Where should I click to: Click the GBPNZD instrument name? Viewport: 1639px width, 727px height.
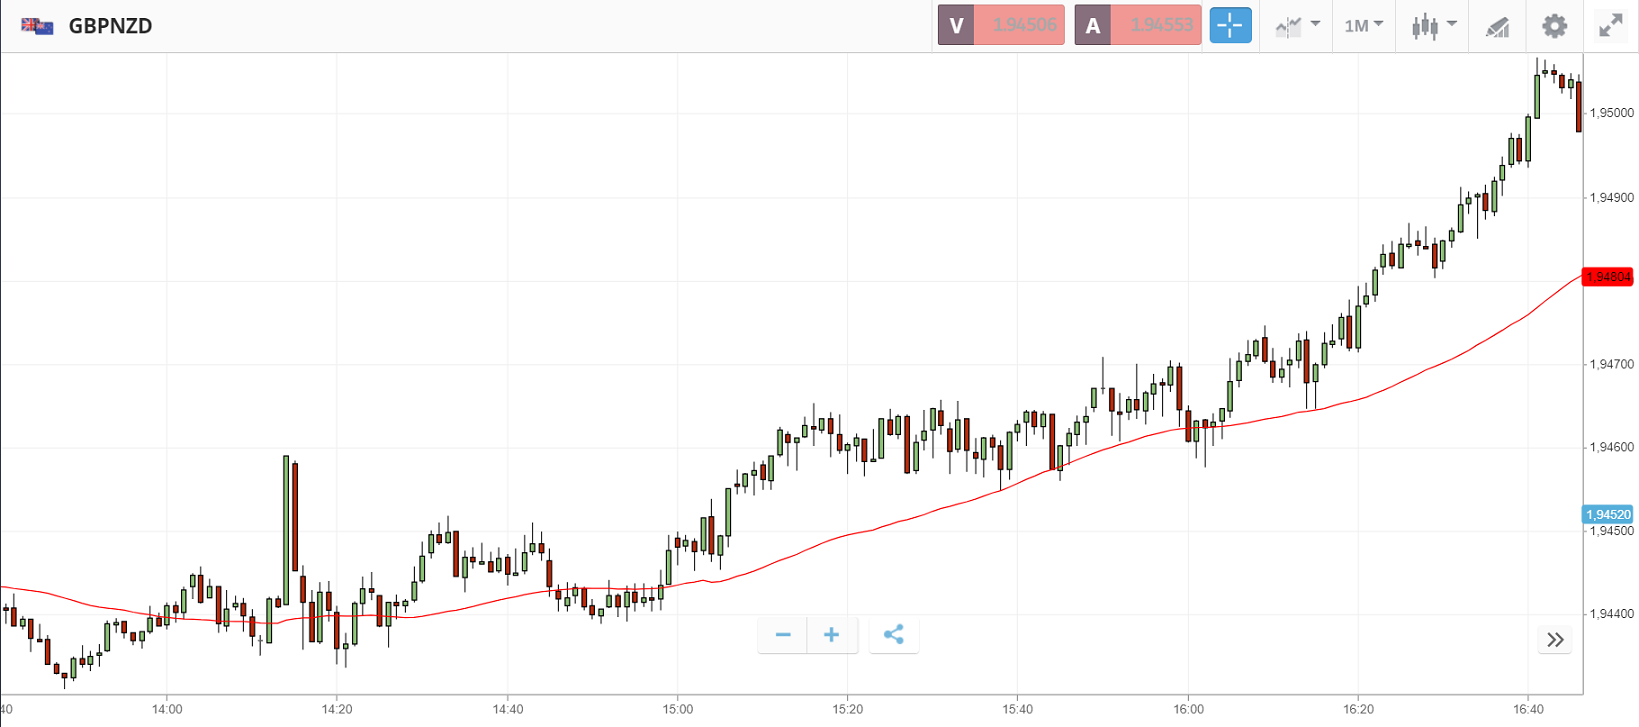coord(110,26)
